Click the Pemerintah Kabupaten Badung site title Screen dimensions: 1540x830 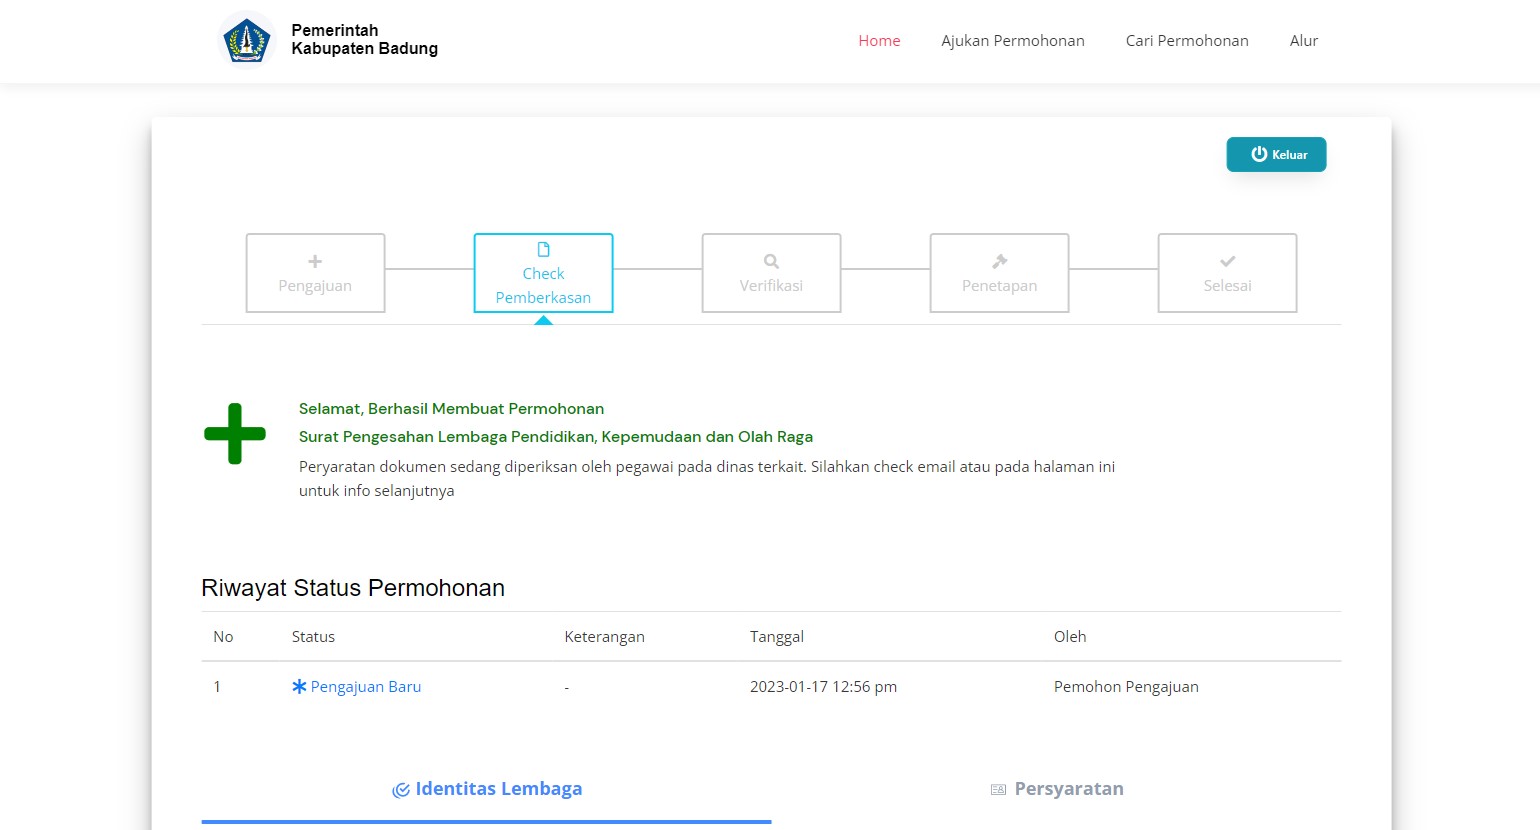364,40
